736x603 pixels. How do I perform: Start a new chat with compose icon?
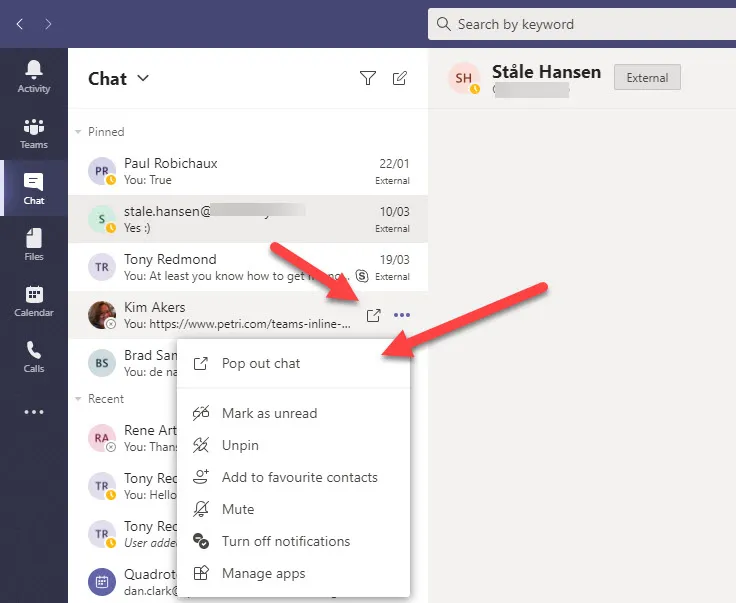point(399,78)
